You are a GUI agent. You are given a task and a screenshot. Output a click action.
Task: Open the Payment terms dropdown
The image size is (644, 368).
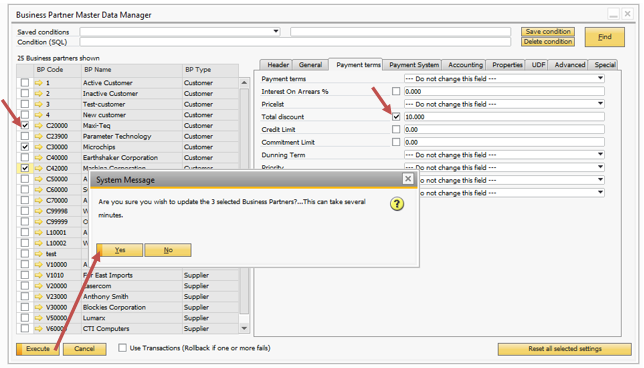point(600,78)
